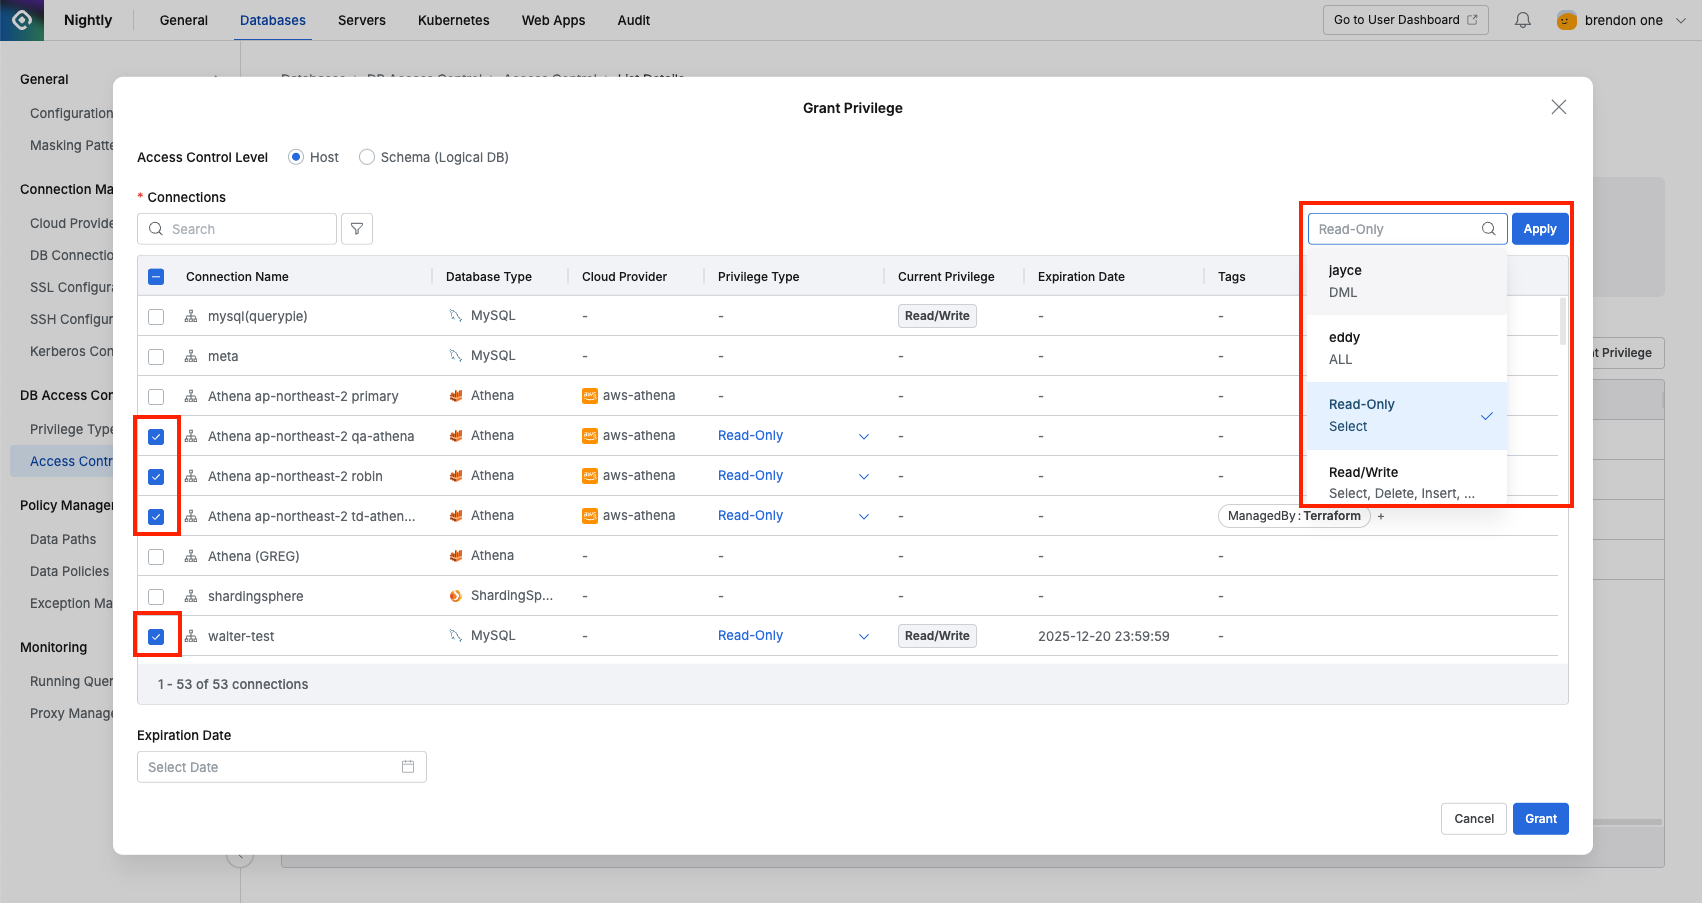Screen dimensions: 1702x903
Task: Click the brendon one user avatar
Action: click(1566, 20)
